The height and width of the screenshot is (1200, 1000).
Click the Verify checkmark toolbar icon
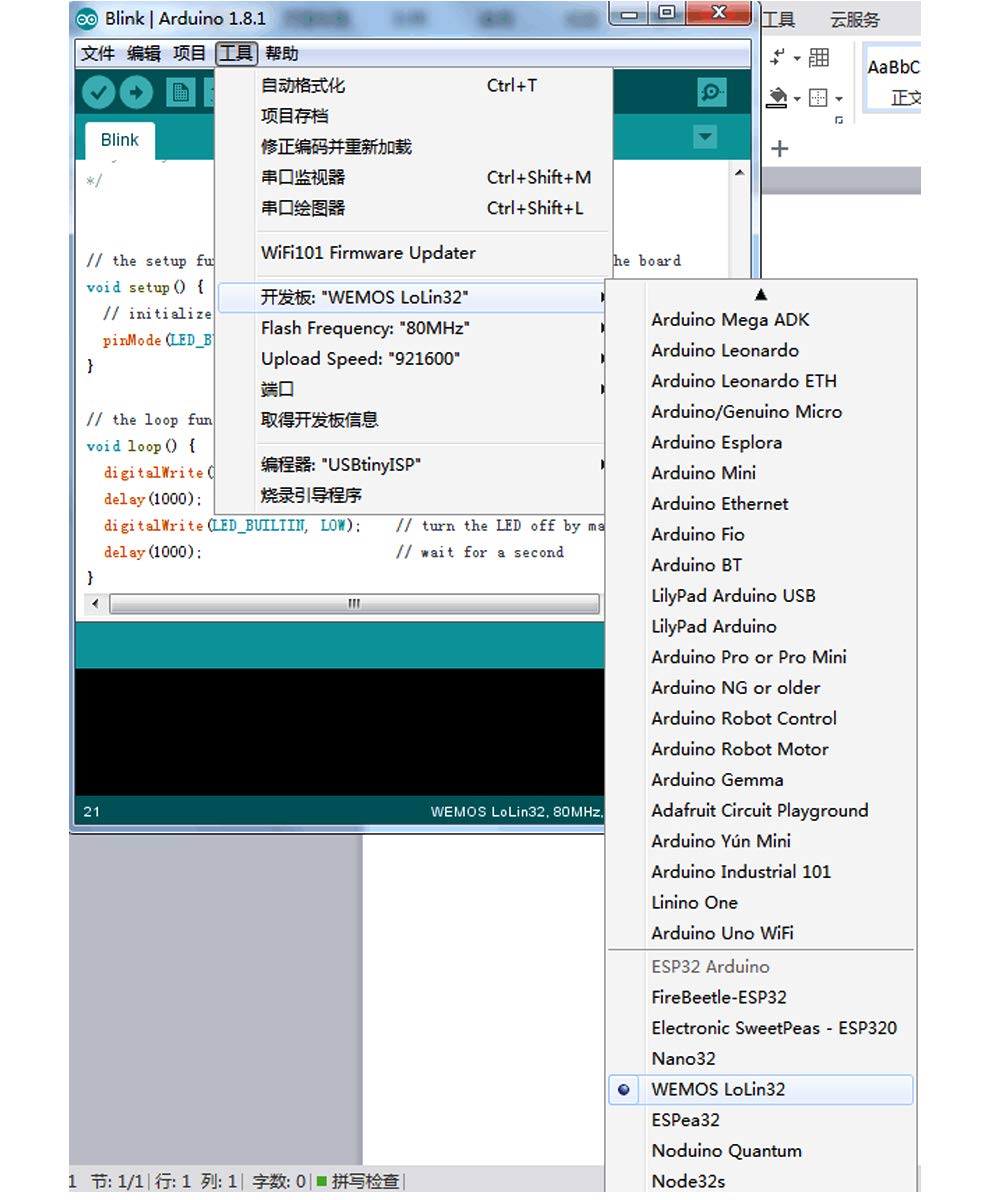point(98,93)
